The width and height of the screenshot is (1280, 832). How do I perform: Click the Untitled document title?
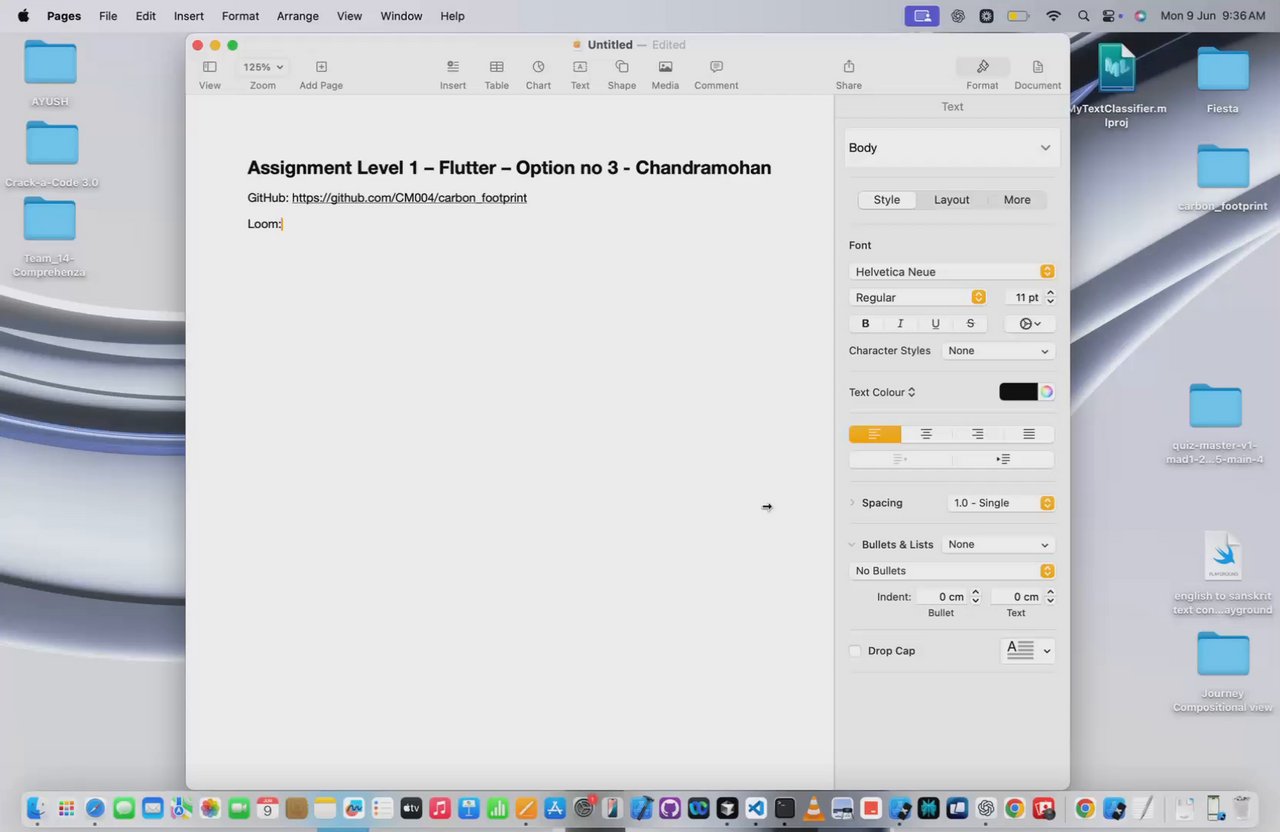point(610,45)
